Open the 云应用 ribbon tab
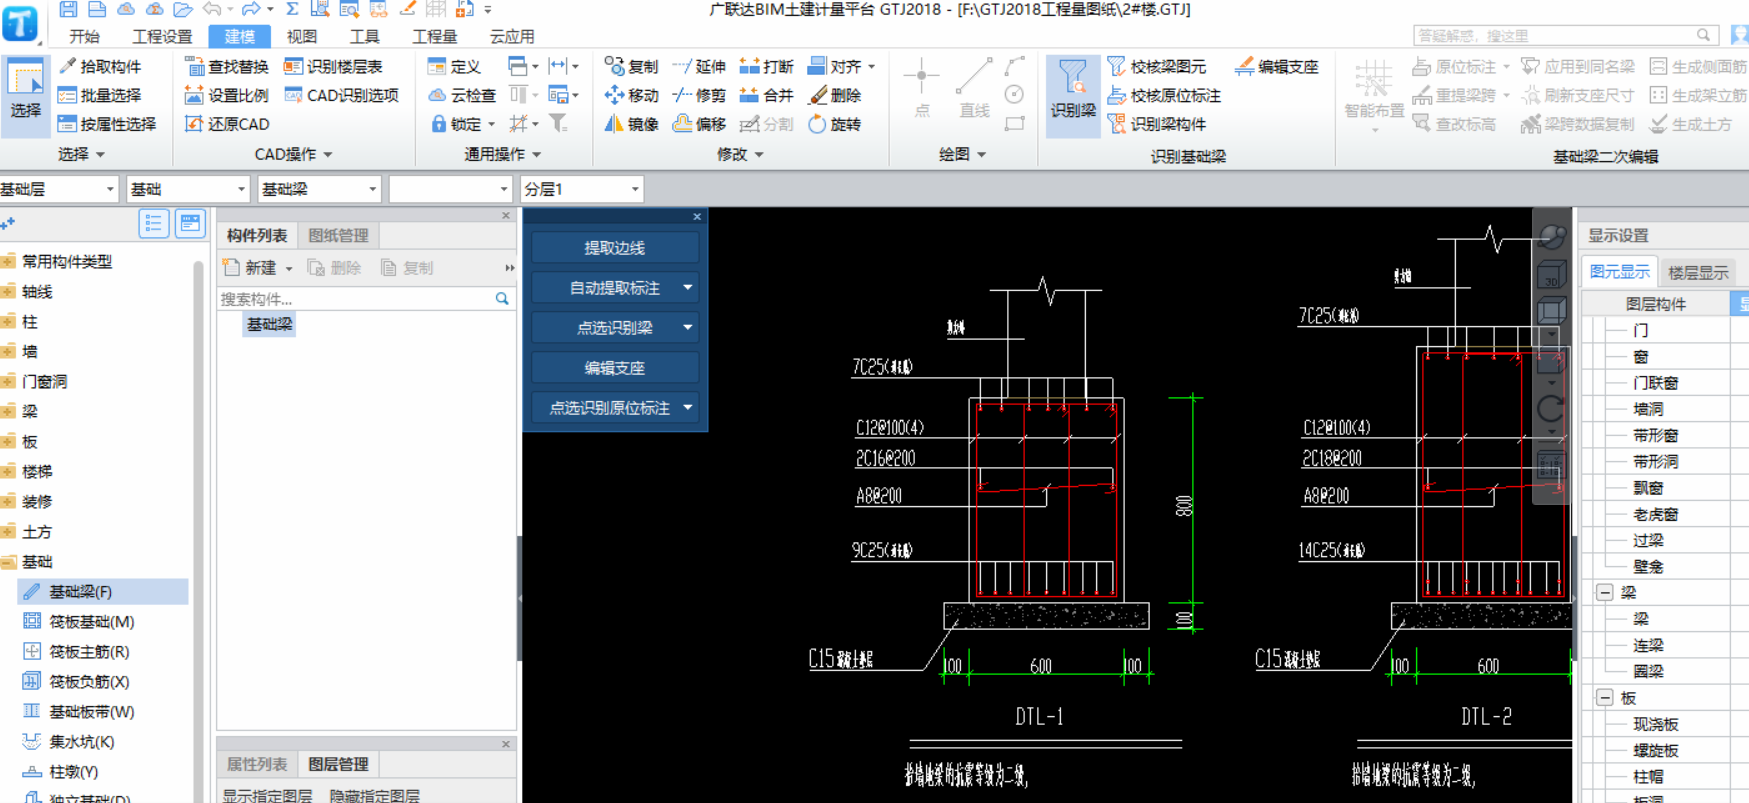Screen dimensions: 1749x803 click(x=512, y=37)
